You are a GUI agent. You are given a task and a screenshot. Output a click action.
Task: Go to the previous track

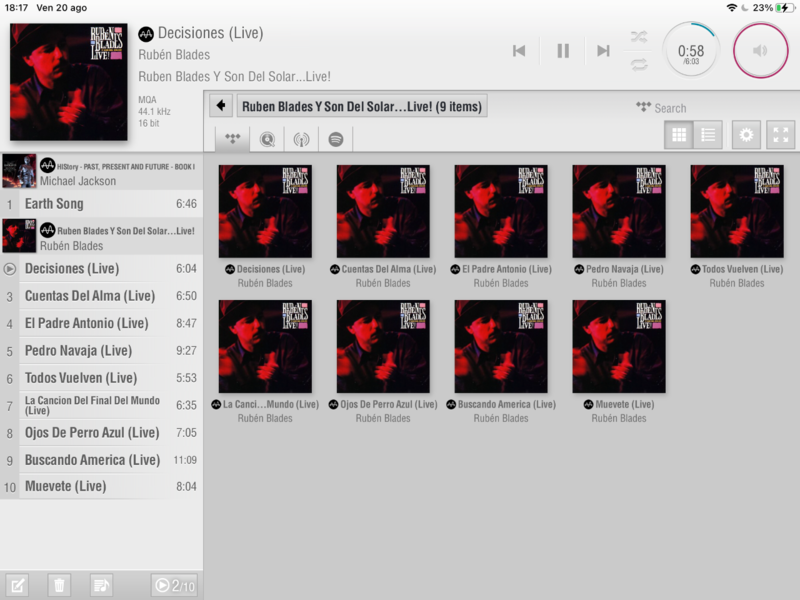[x=519, y=51]
